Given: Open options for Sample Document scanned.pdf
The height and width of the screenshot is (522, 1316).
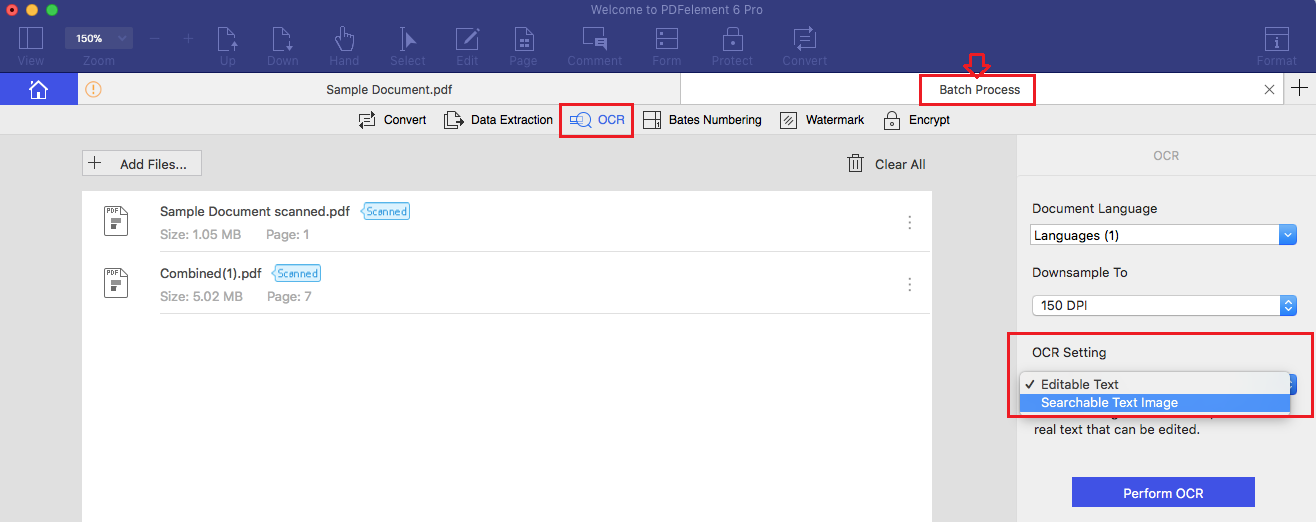Looking at the screenshot, I should point(909,222).
